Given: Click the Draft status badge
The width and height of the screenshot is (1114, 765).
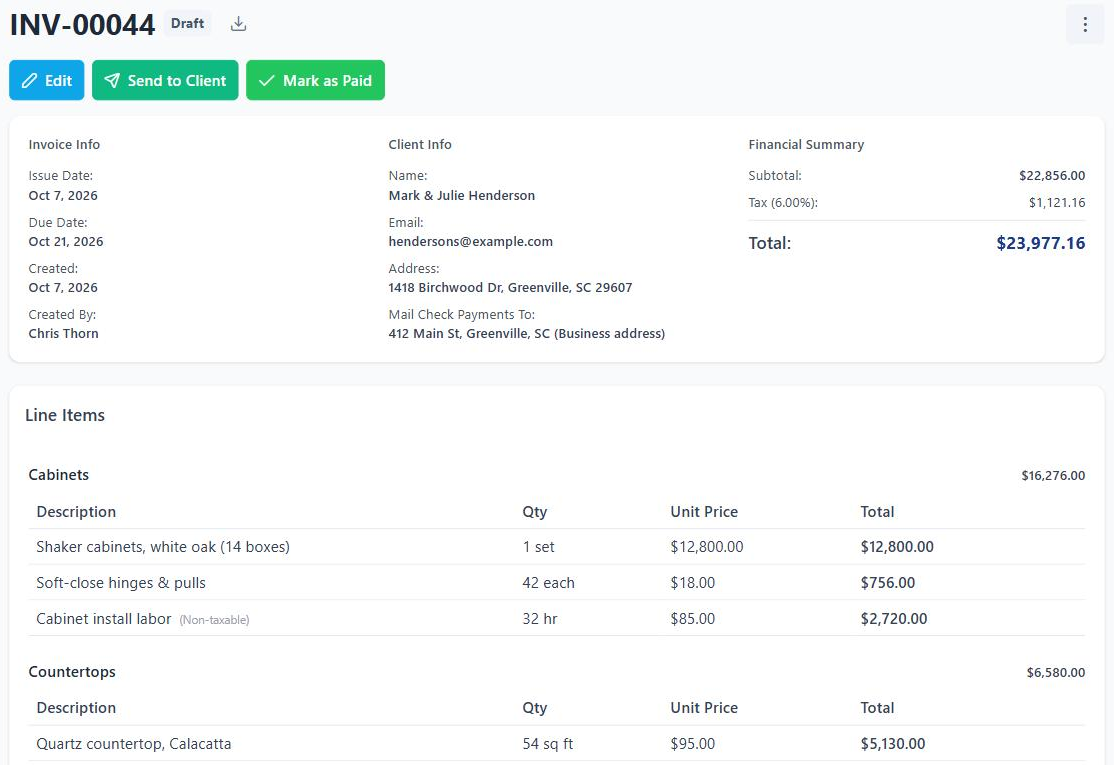Looking at the screenshot, I should (188, 23).
